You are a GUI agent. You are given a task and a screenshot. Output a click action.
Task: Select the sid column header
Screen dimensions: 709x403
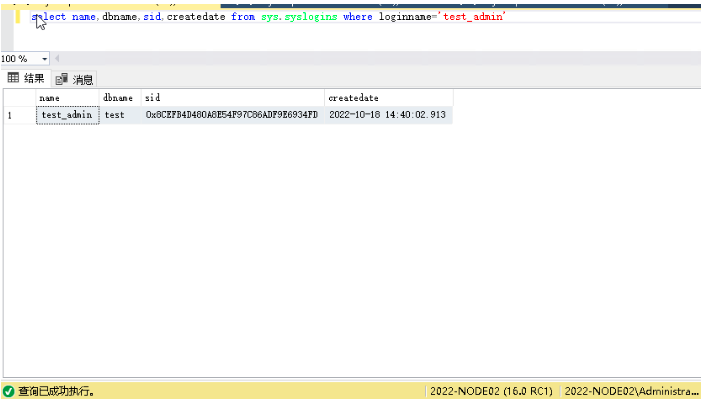point(232,98)
